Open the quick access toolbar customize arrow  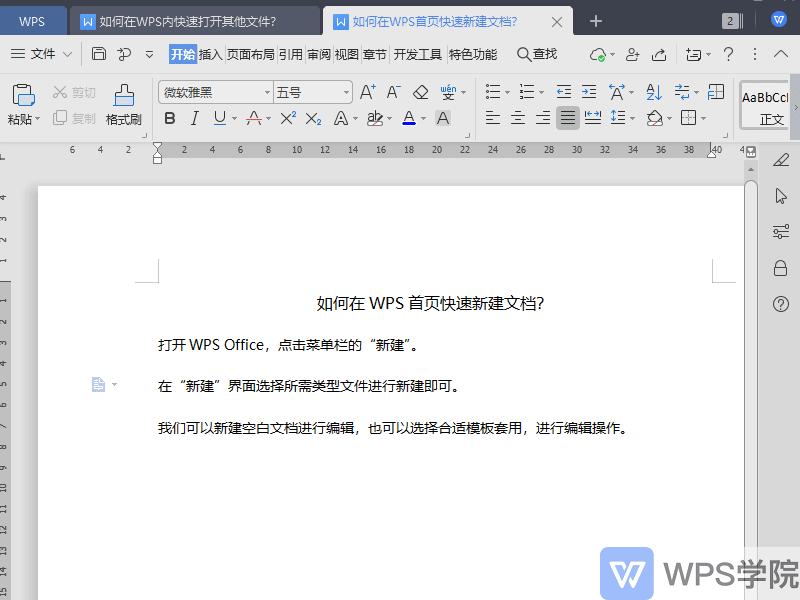[x=149, y=54]
